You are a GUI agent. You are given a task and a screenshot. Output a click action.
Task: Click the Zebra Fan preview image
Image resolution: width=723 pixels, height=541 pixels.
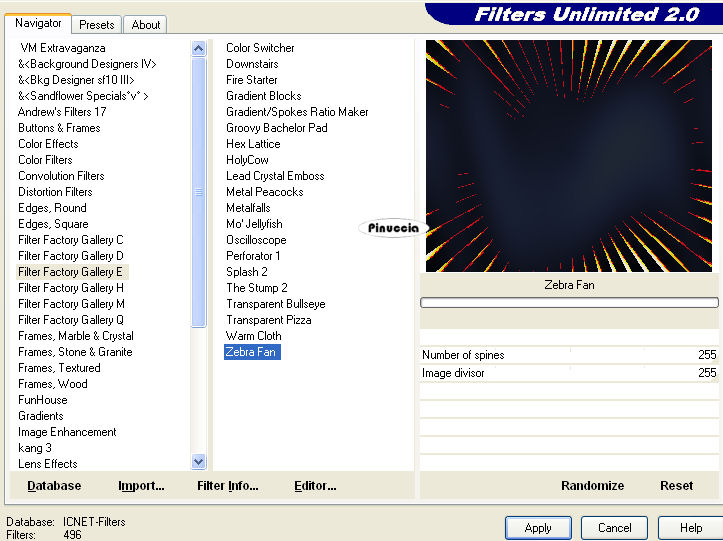(569, 156)
